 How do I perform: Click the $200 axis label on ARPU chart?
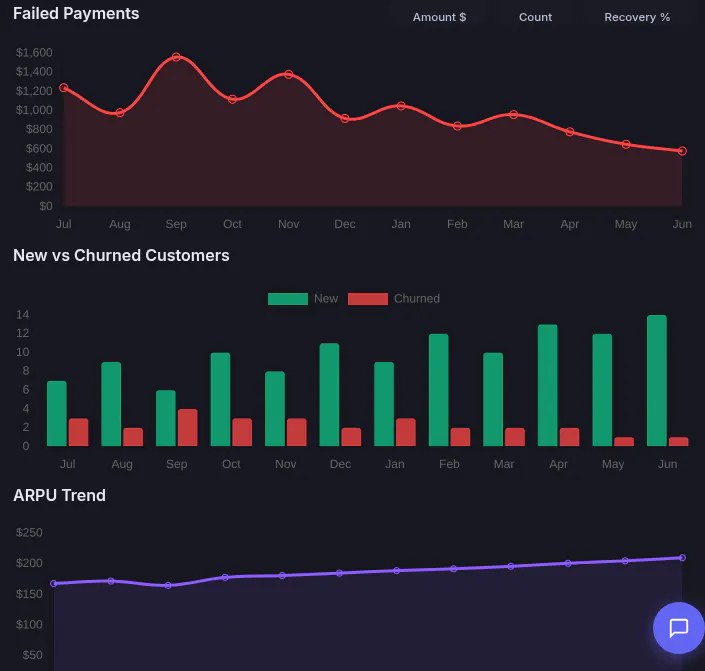coord(29,563)
